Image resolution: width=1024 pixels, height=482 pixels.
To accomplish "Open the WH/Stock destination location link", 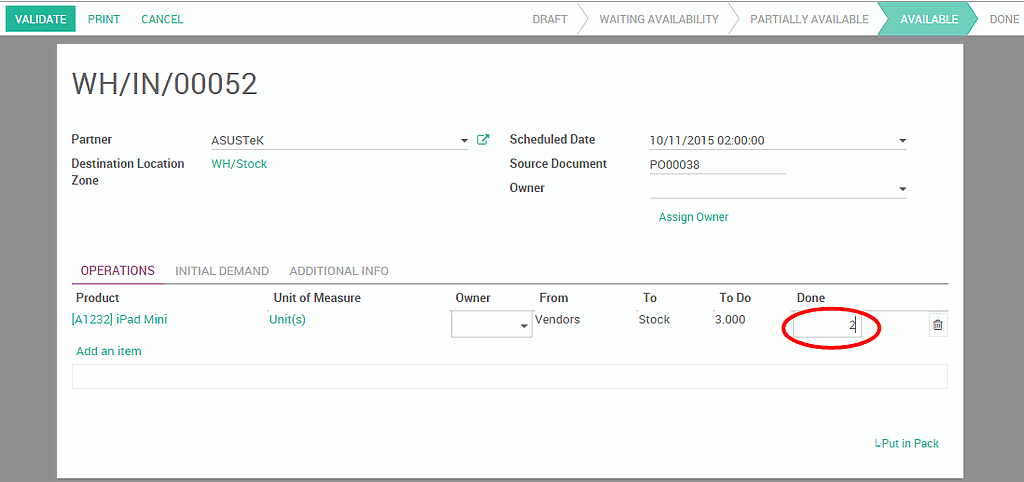I will (239, 164).
